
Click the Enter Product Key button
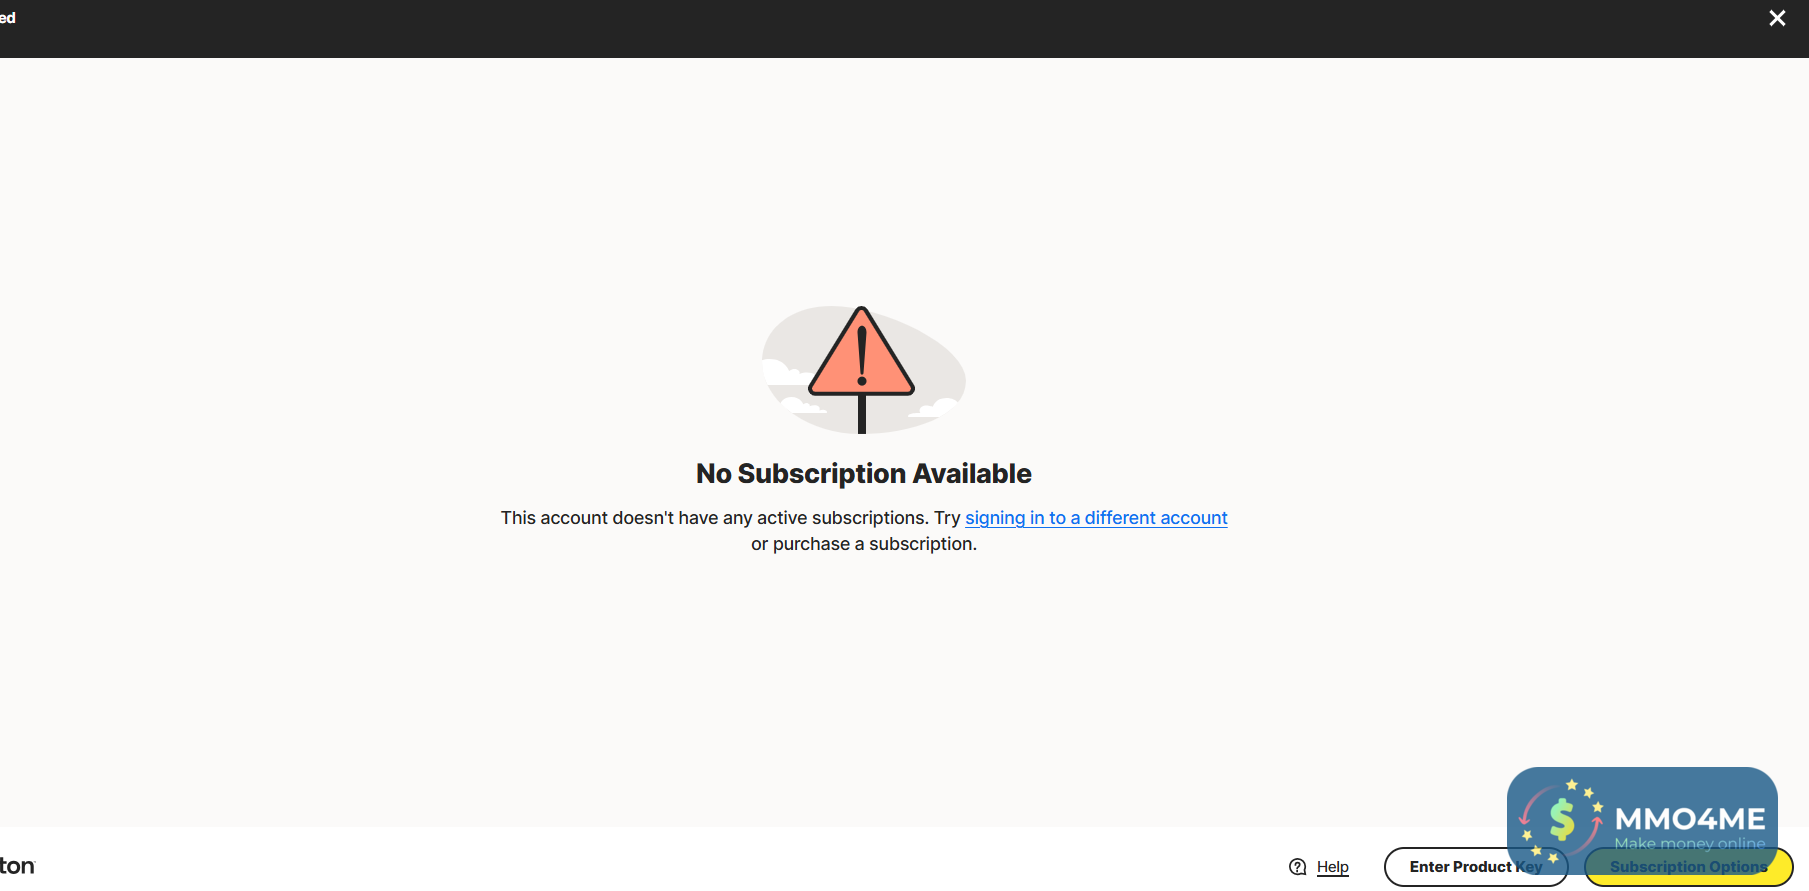click(x=1475, y=867)
